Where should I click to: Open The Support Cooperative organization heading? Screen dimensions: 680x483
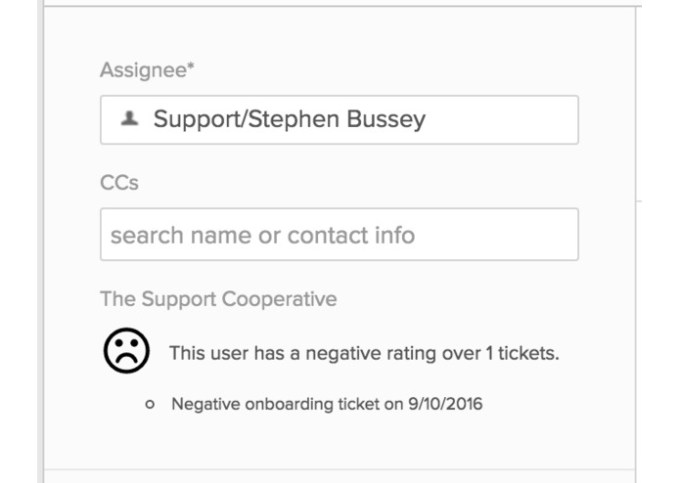click(218, 299)
